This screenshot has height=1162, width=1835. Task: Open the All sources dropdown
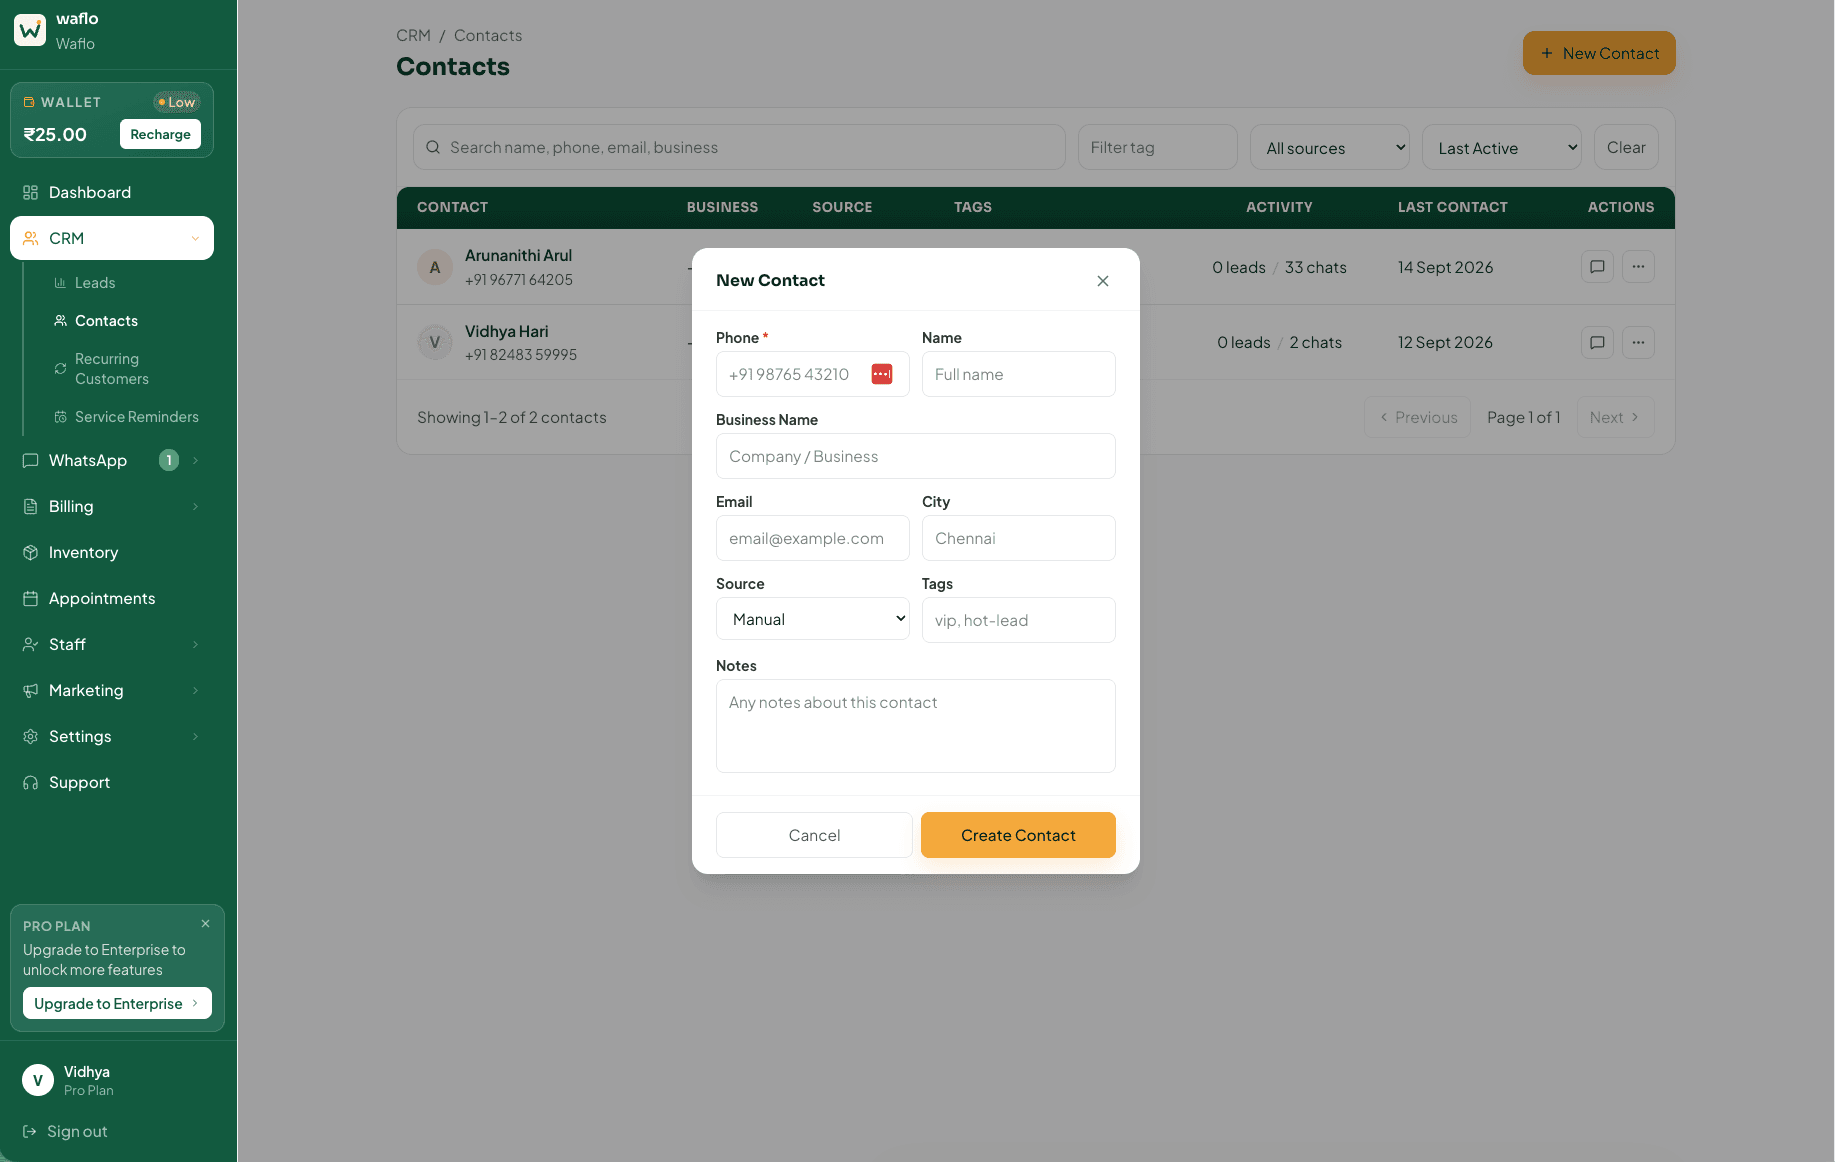tap(1330, 147)
